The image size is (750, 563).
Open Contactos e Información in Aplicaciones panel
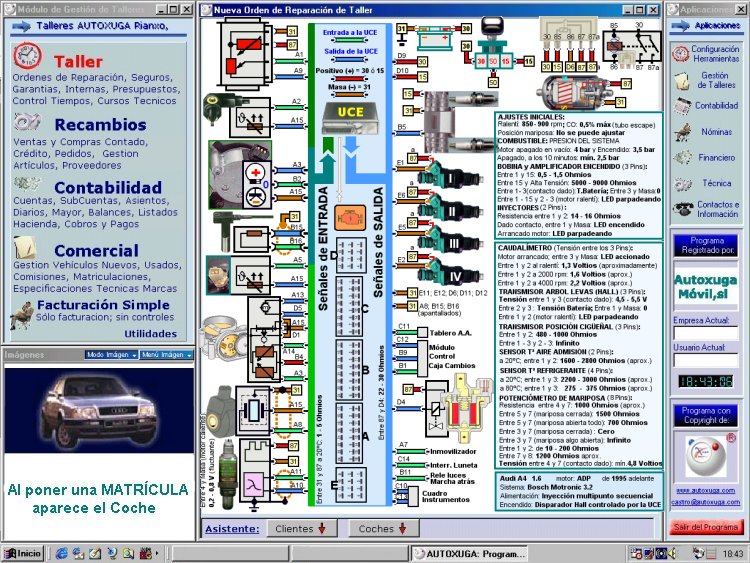[x=706, y=209]
